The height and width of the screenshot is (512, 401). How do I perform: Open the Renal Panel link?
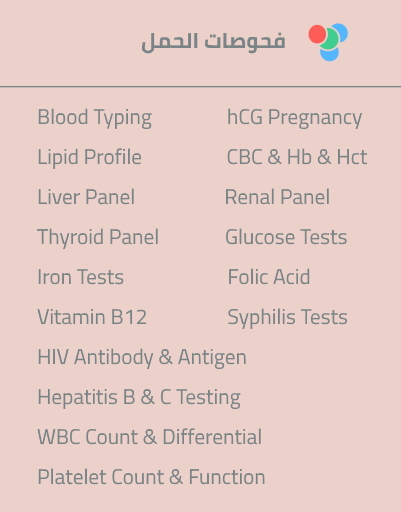(278, 197)
